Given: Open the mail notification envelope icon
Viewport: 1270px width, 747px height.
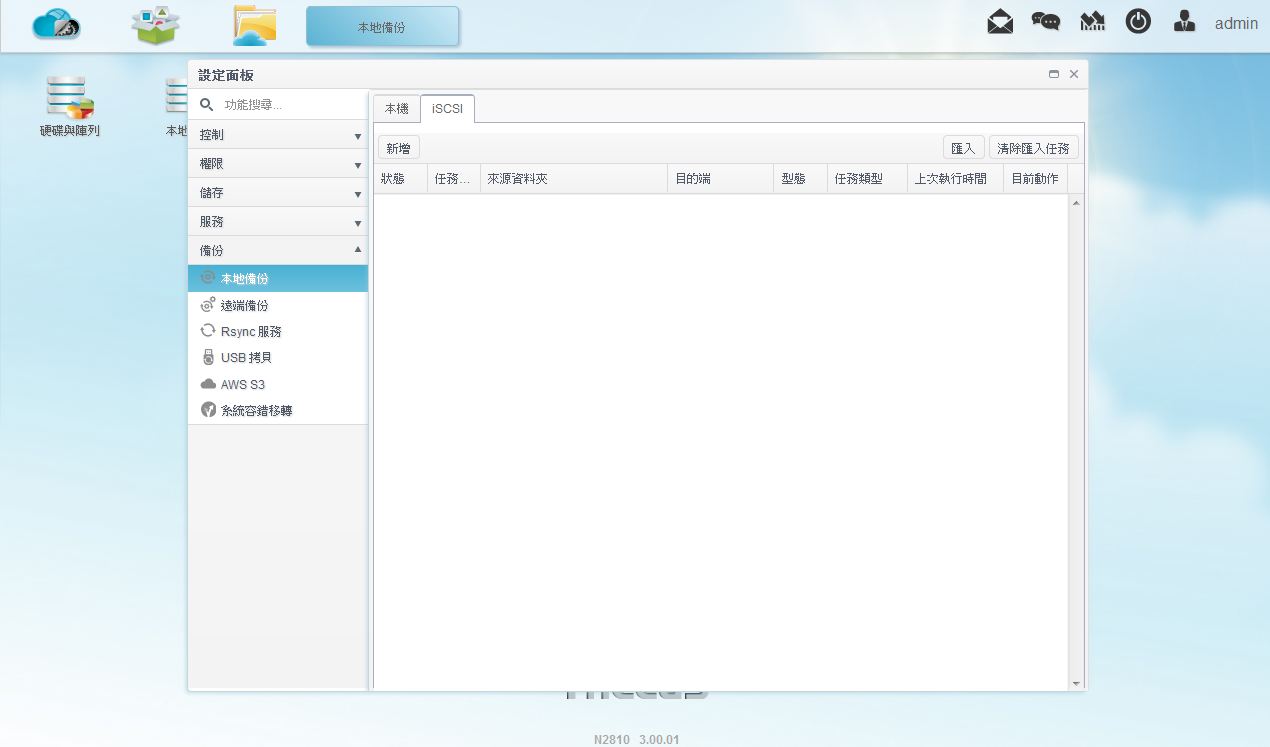Looking at the screenshot, I should pos(1000,22).
